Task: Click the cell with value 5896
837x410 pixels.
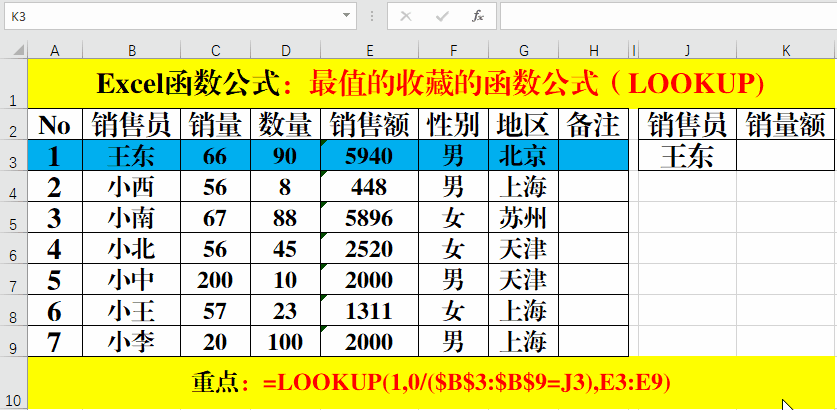Action: [369, 217]
